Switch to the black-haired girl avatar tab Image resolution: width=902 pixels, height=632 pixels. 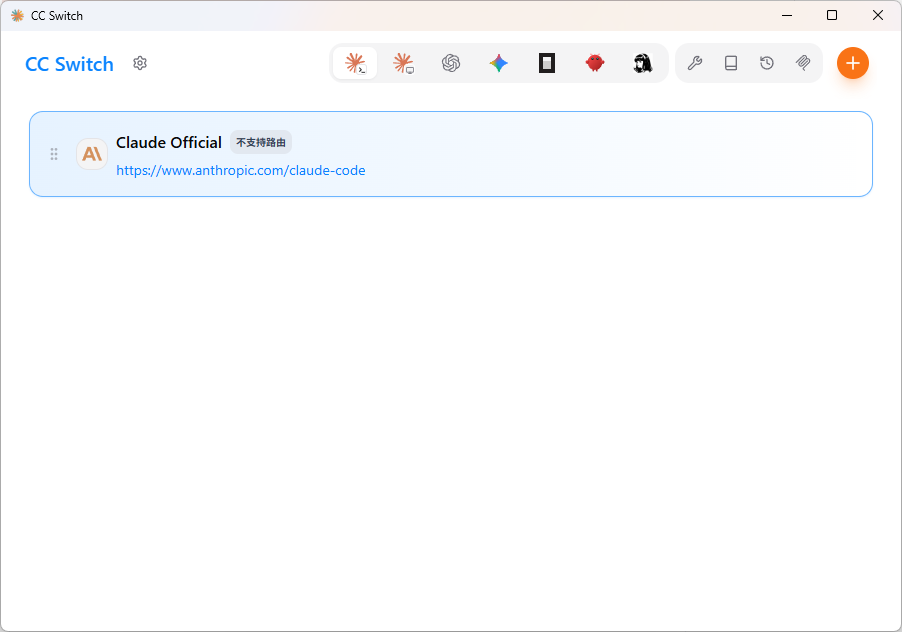[x=643, y=63]
